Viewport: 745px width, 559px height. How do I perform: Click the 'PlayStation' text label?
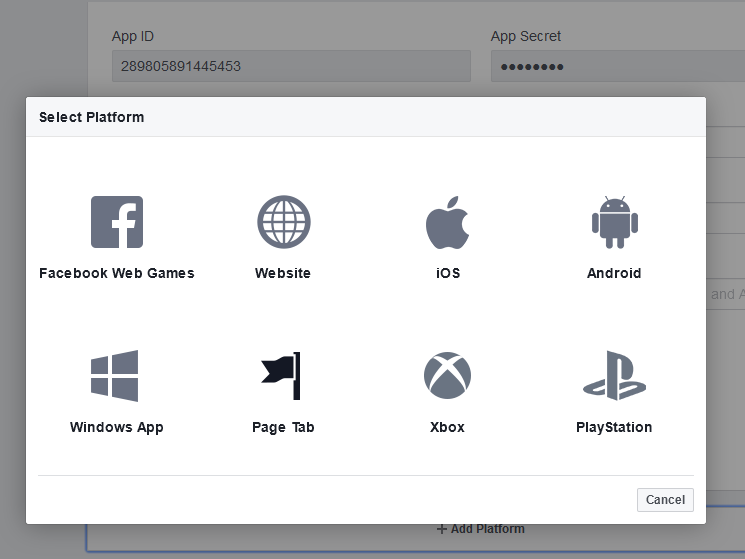(614, 427)
